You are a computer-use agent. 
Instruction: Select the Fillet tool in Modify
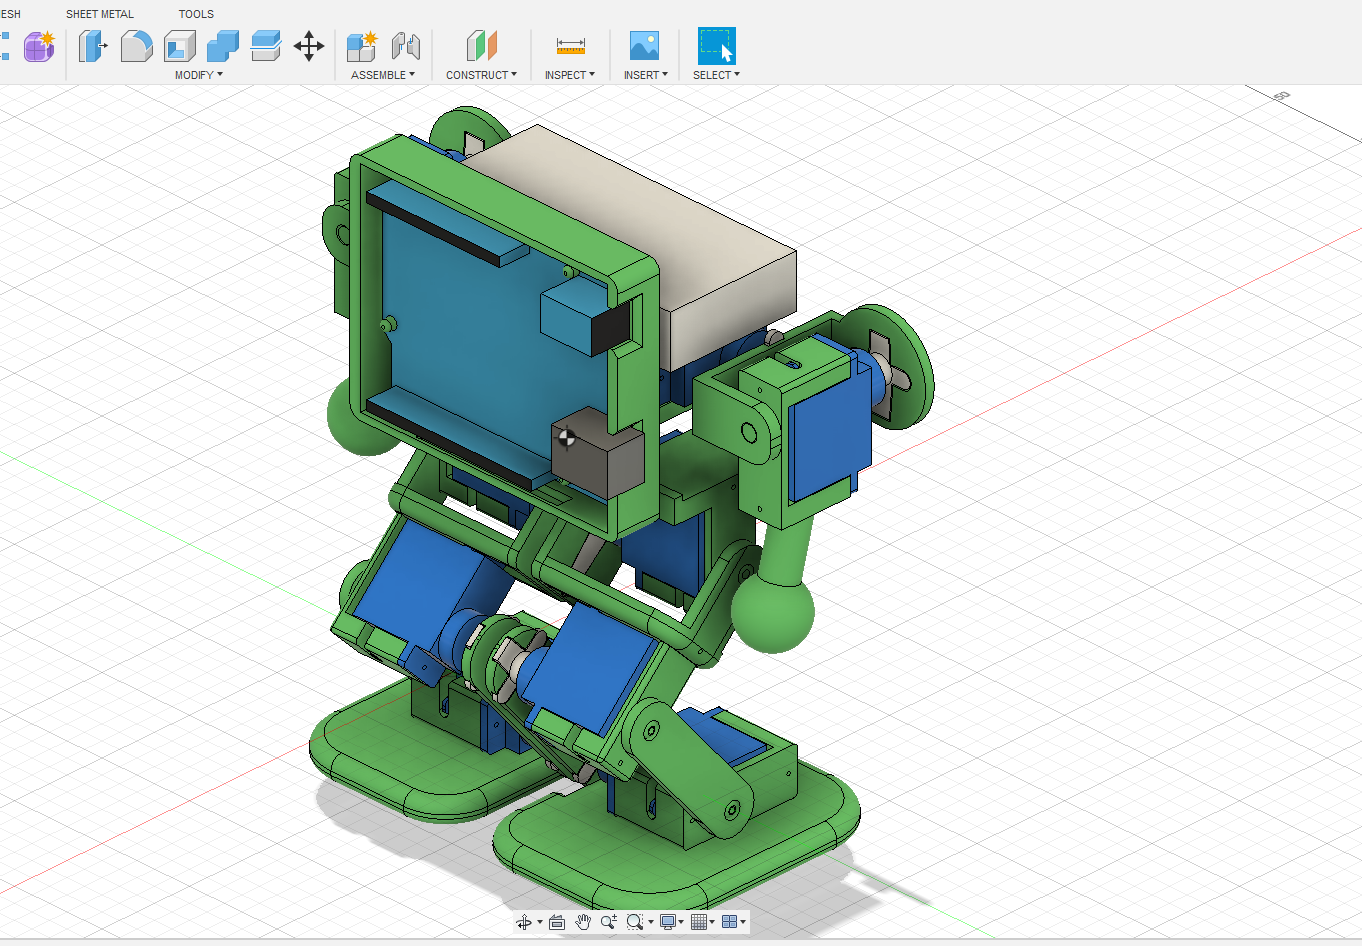137,46
